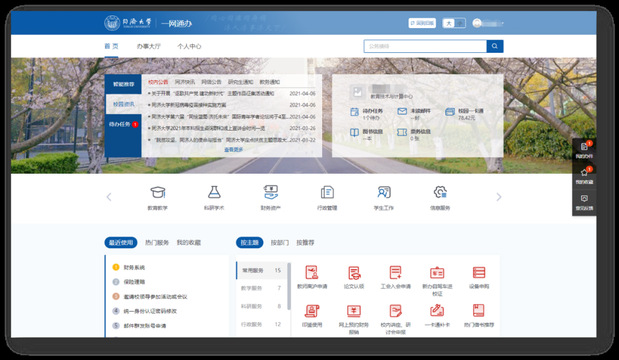The image size is (619, 360).
Task: Click the category list vertical scrollbar
Action: point(289,286)
